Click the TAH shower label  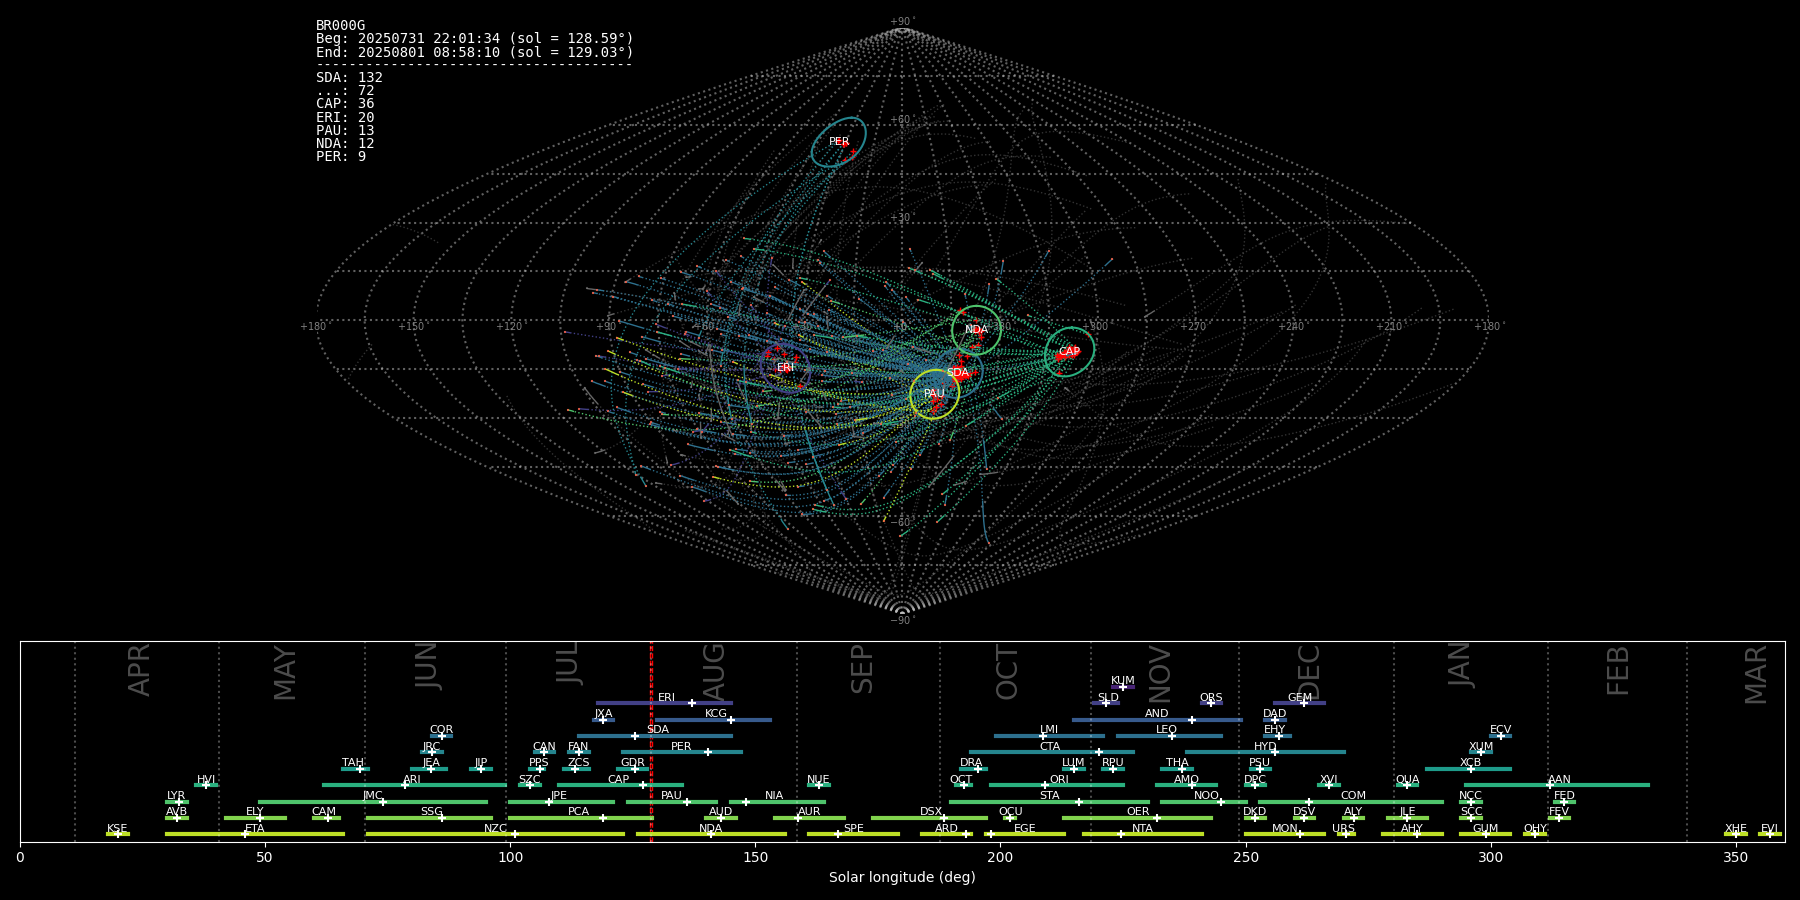pos(353,763)
